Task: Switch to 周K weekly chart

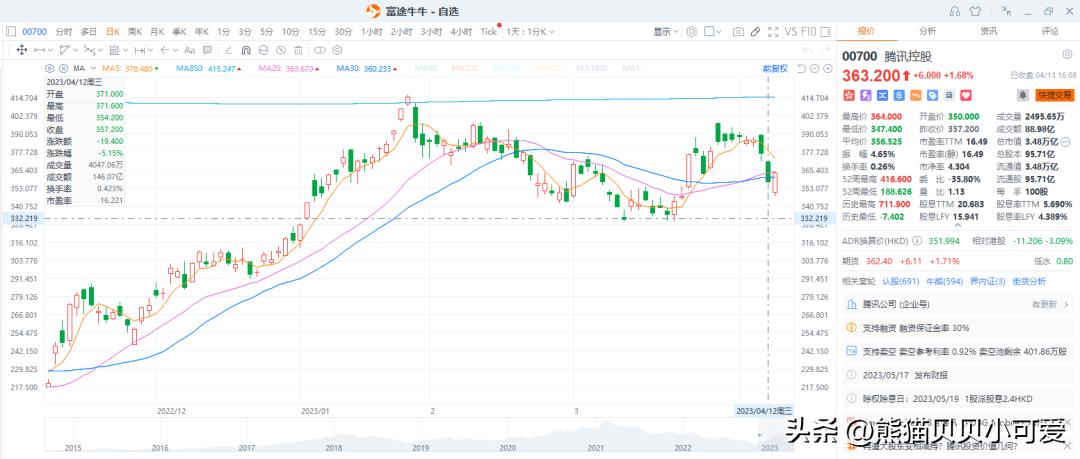Action: pos(135,32)
